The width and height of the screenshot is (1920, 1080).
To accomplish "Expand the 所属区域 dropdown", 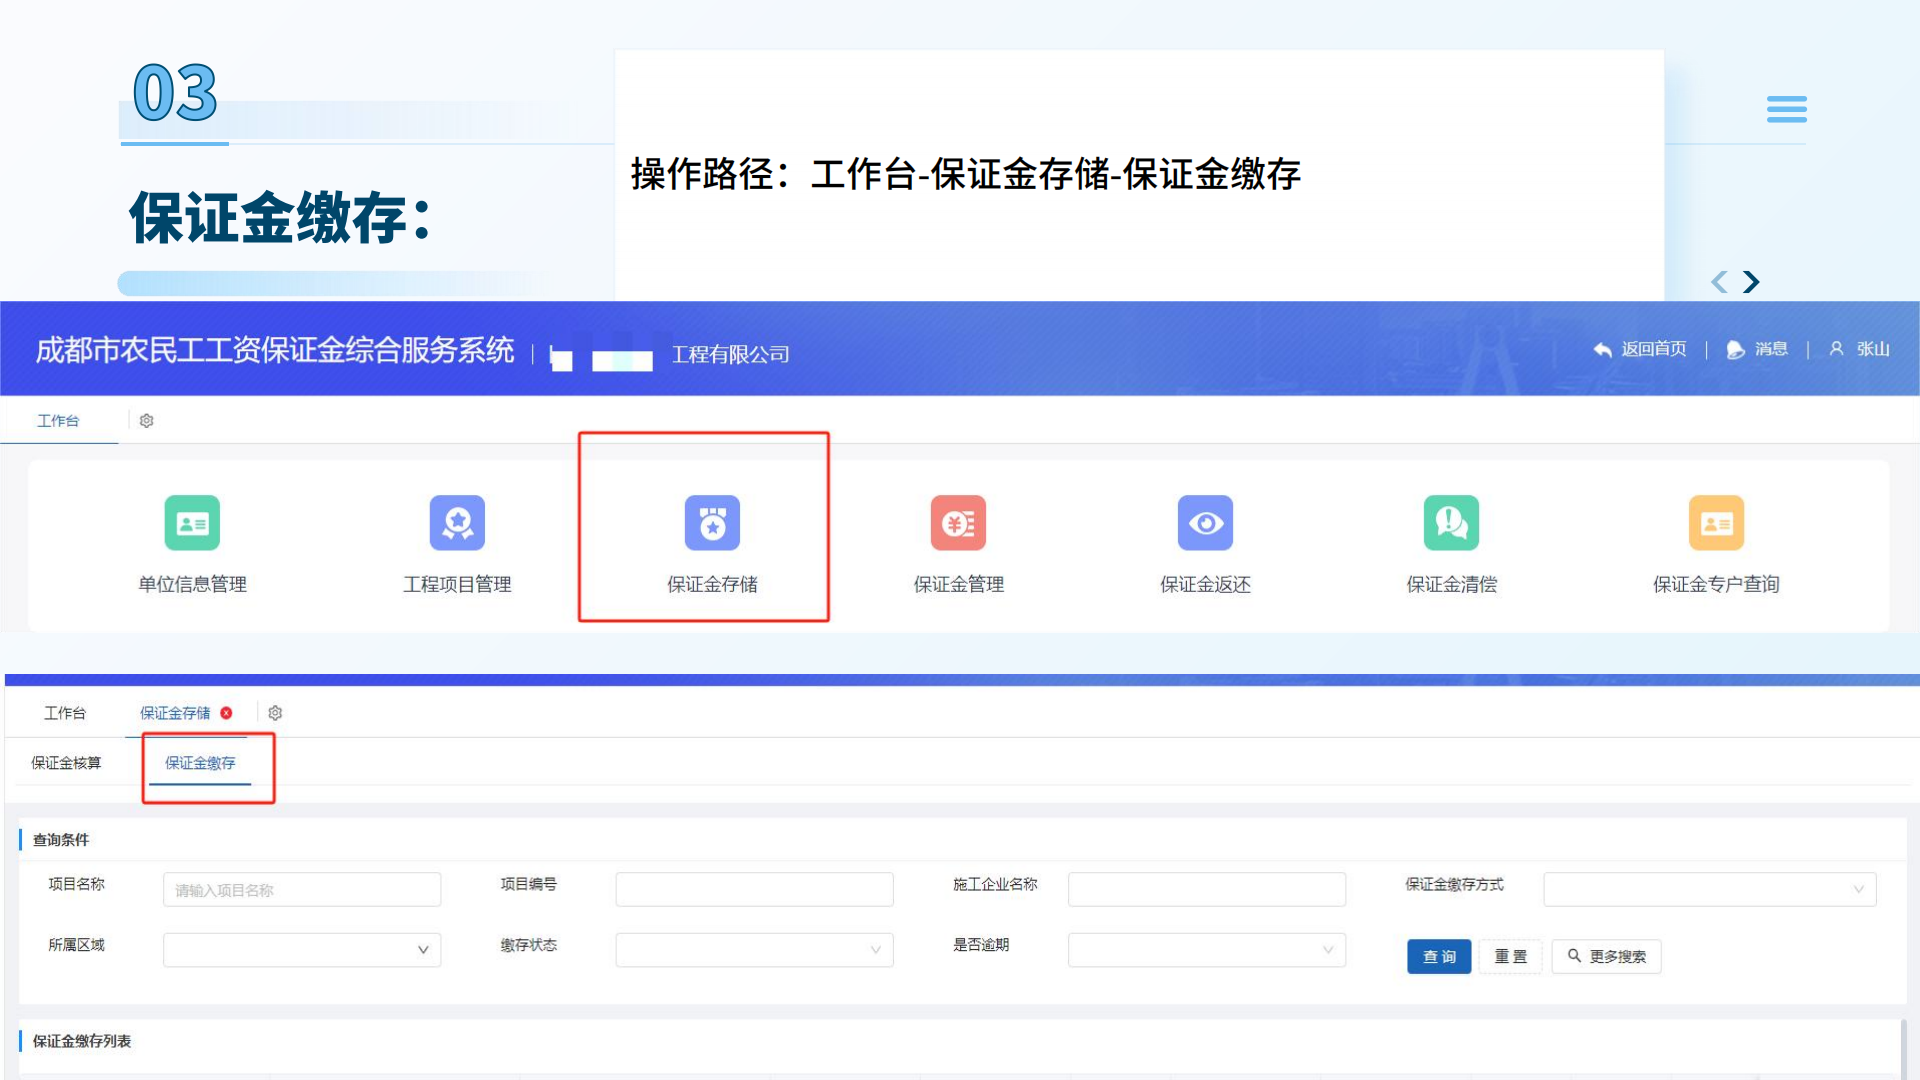I will pos(301,949).
